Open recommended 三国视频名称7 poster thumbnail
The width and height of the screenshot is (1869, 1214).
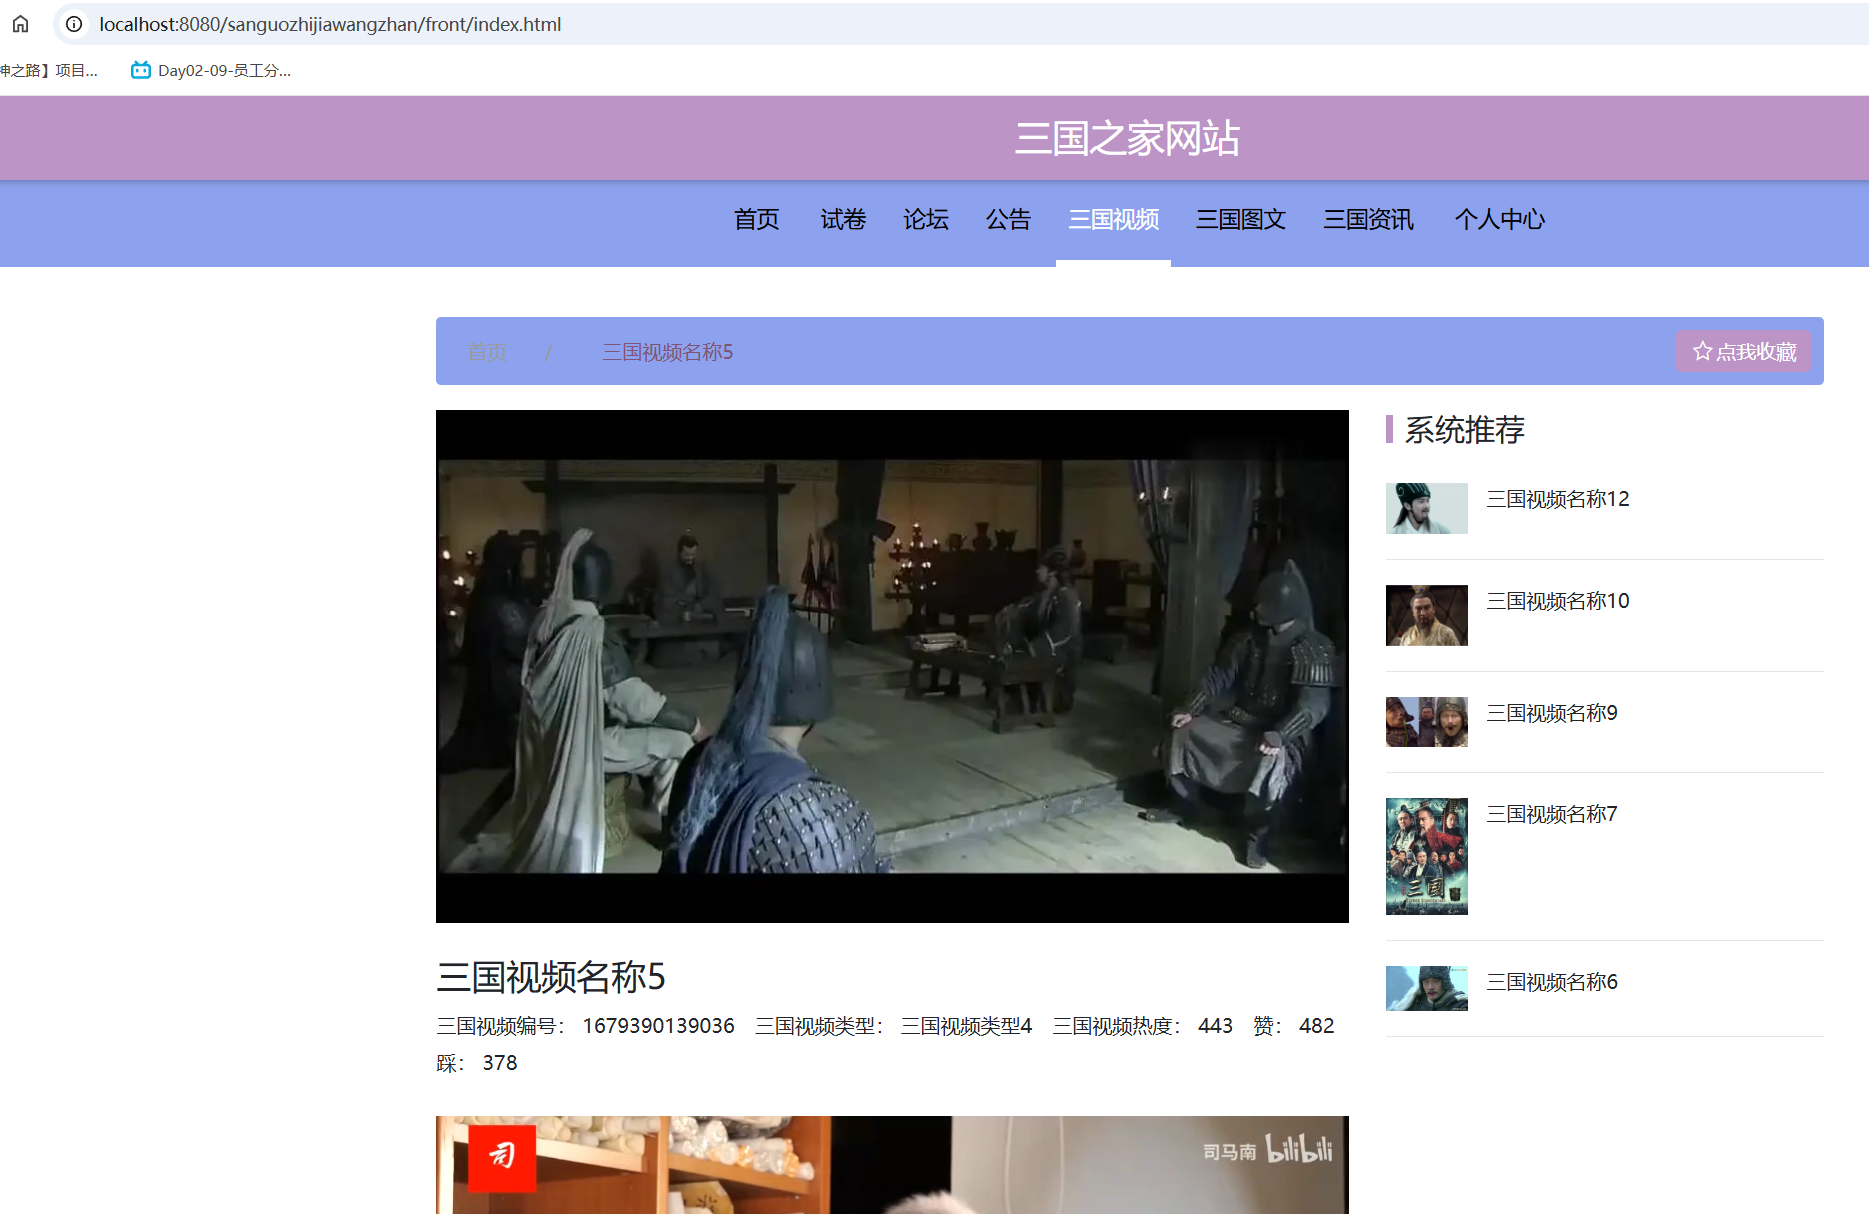[1427, 856]
